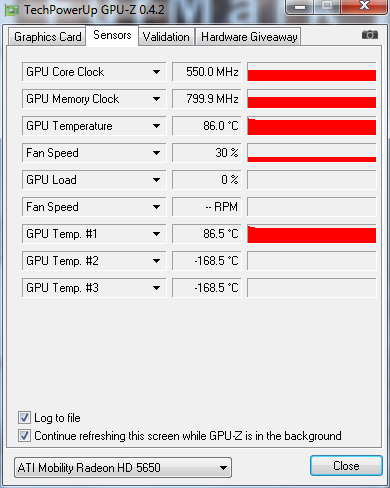Viewport: 390px width, 488px height.
Task: Close window using title bar X
Action: pos(364,6)
